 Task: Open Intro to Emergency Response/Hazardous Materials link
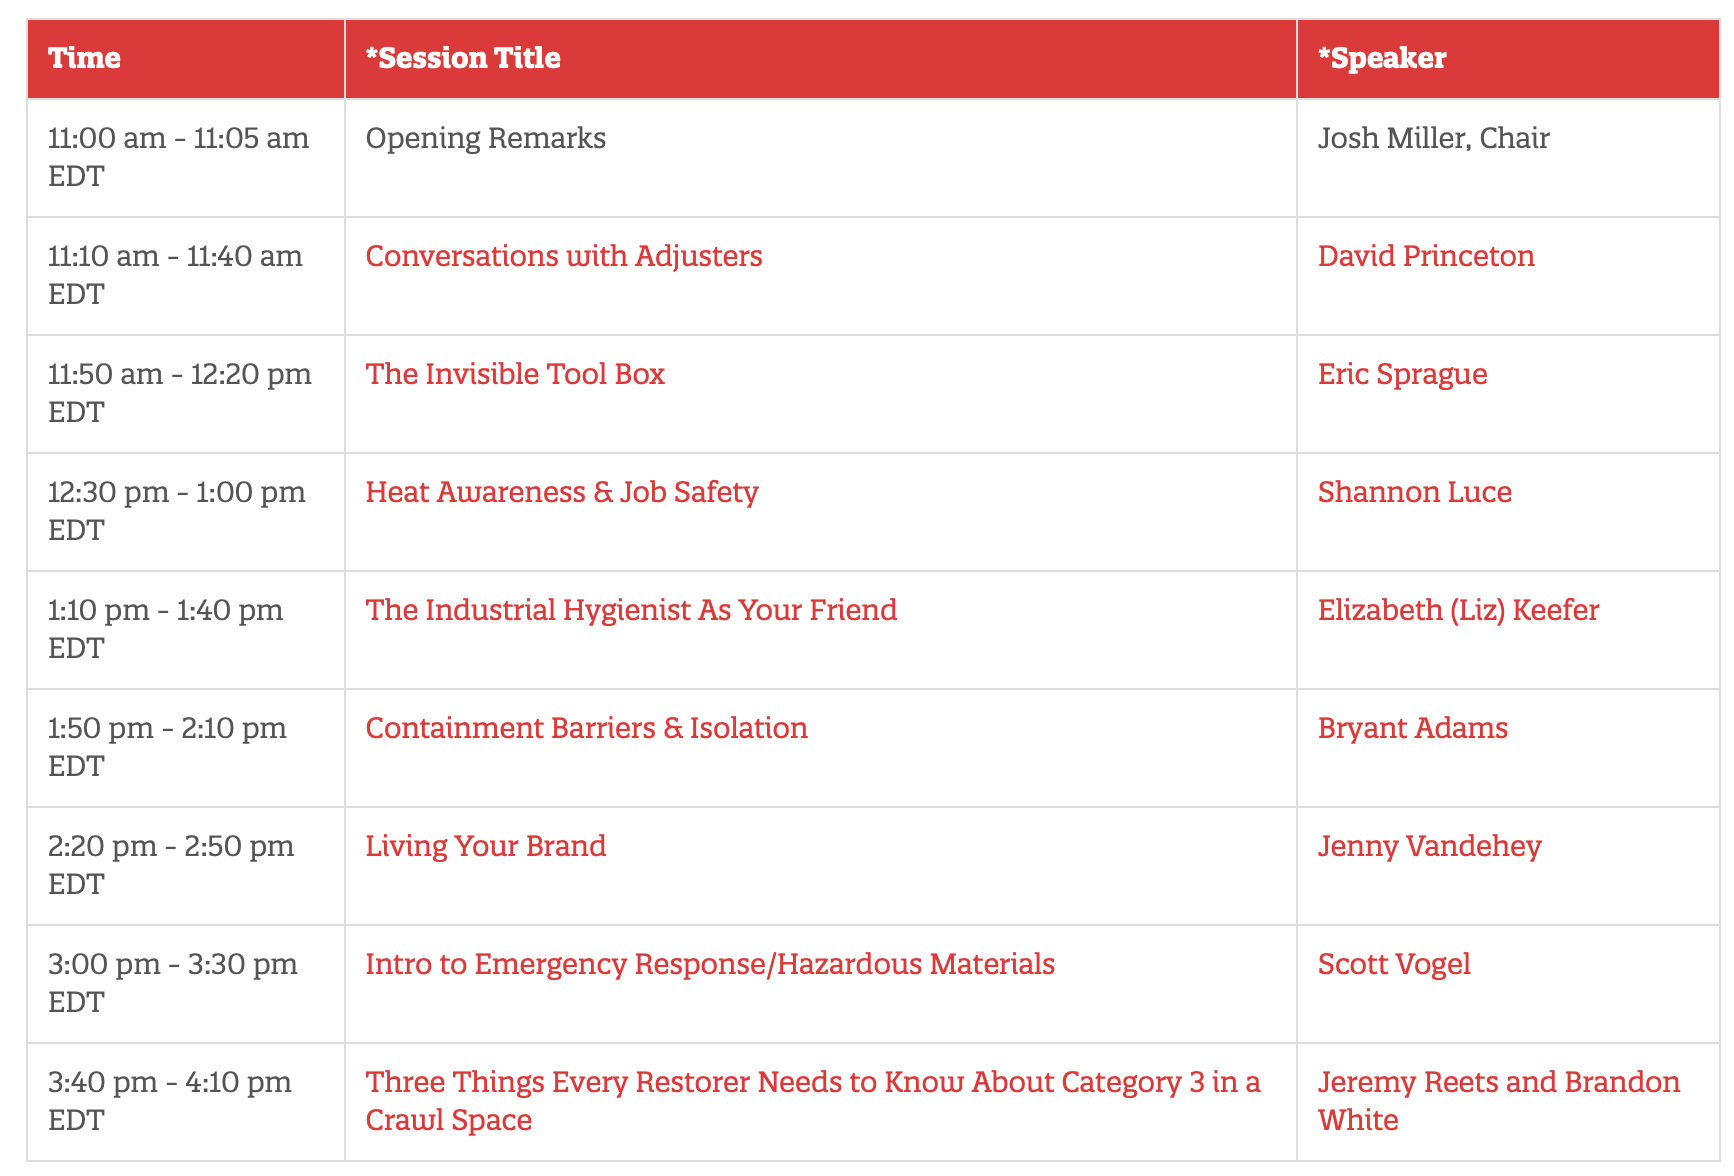point(710,964)
